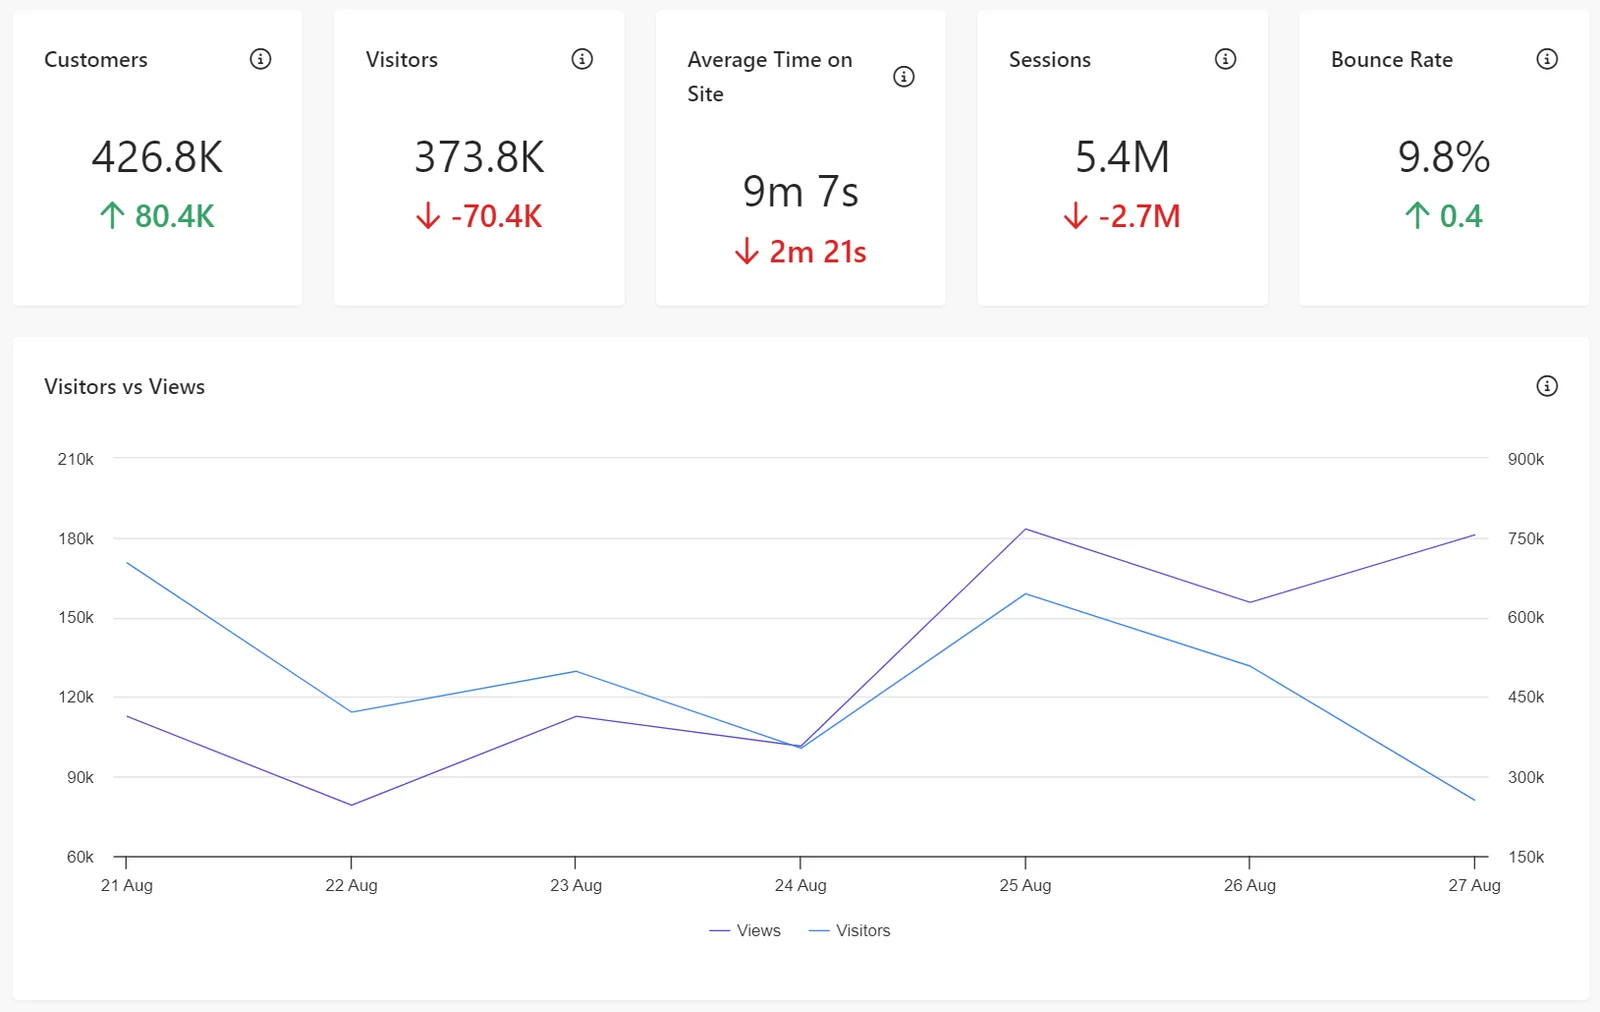Toggle the Views series in chart legend
Viewport: 1600px width, 1012px height.
click(745, 930)
